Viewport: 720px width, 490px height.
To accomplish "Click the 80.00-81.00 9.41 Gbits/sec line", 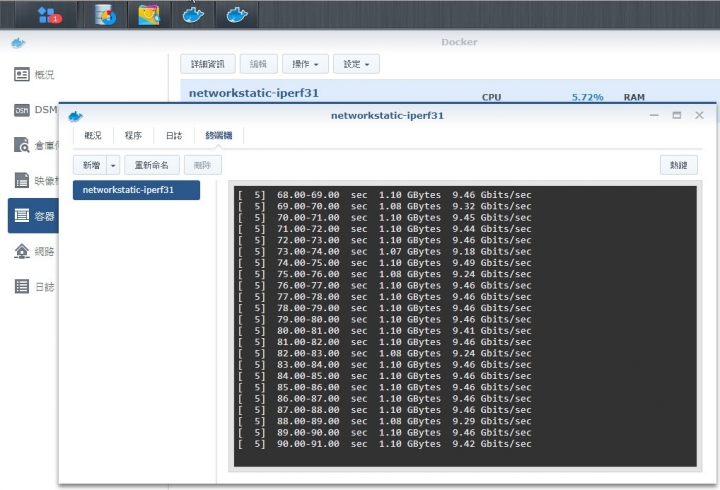I will (385, 331).
